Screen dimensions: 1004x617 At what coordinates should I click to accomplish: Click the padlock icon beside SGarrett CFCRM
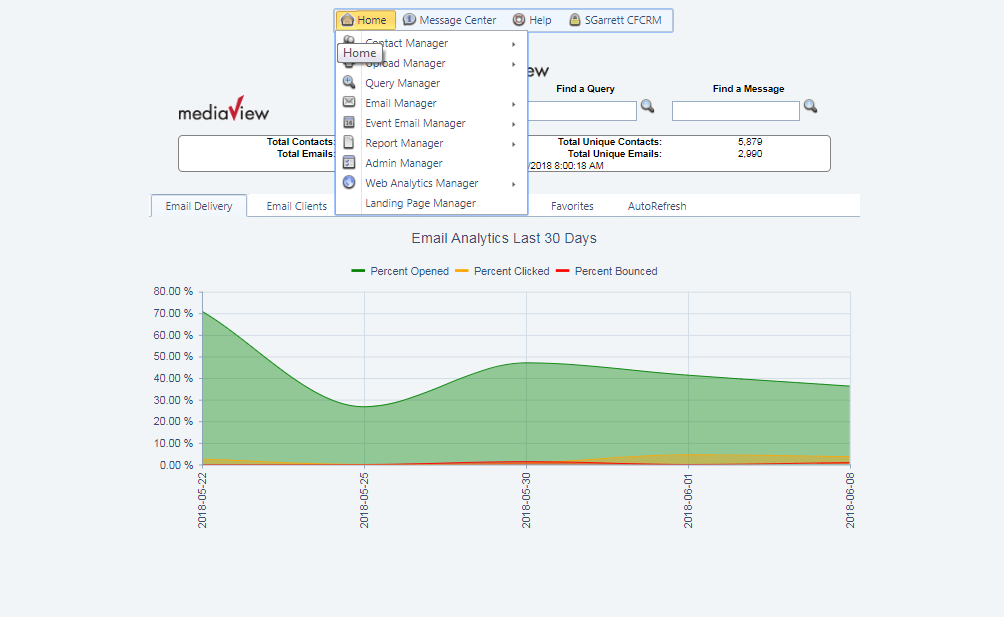tap(575, 20)
